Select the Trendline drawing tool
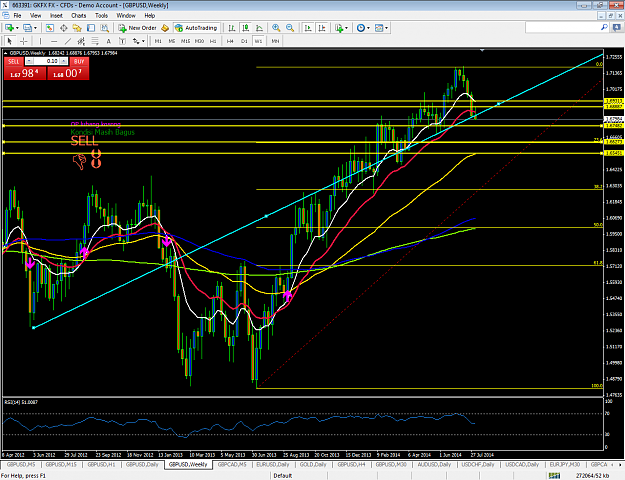Viewport: 625px width, 480px height. point(68,41)
